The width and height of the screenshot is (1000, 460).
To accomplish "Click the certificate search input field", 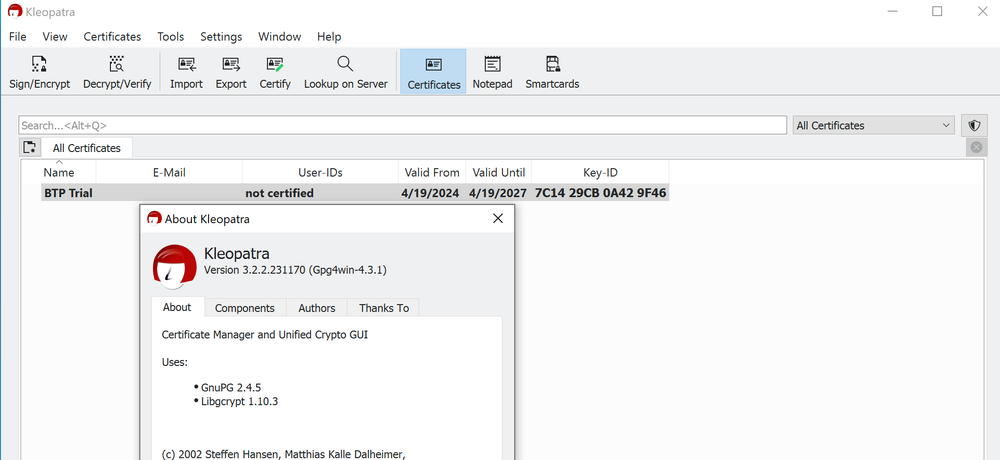I will pos(400,125).
